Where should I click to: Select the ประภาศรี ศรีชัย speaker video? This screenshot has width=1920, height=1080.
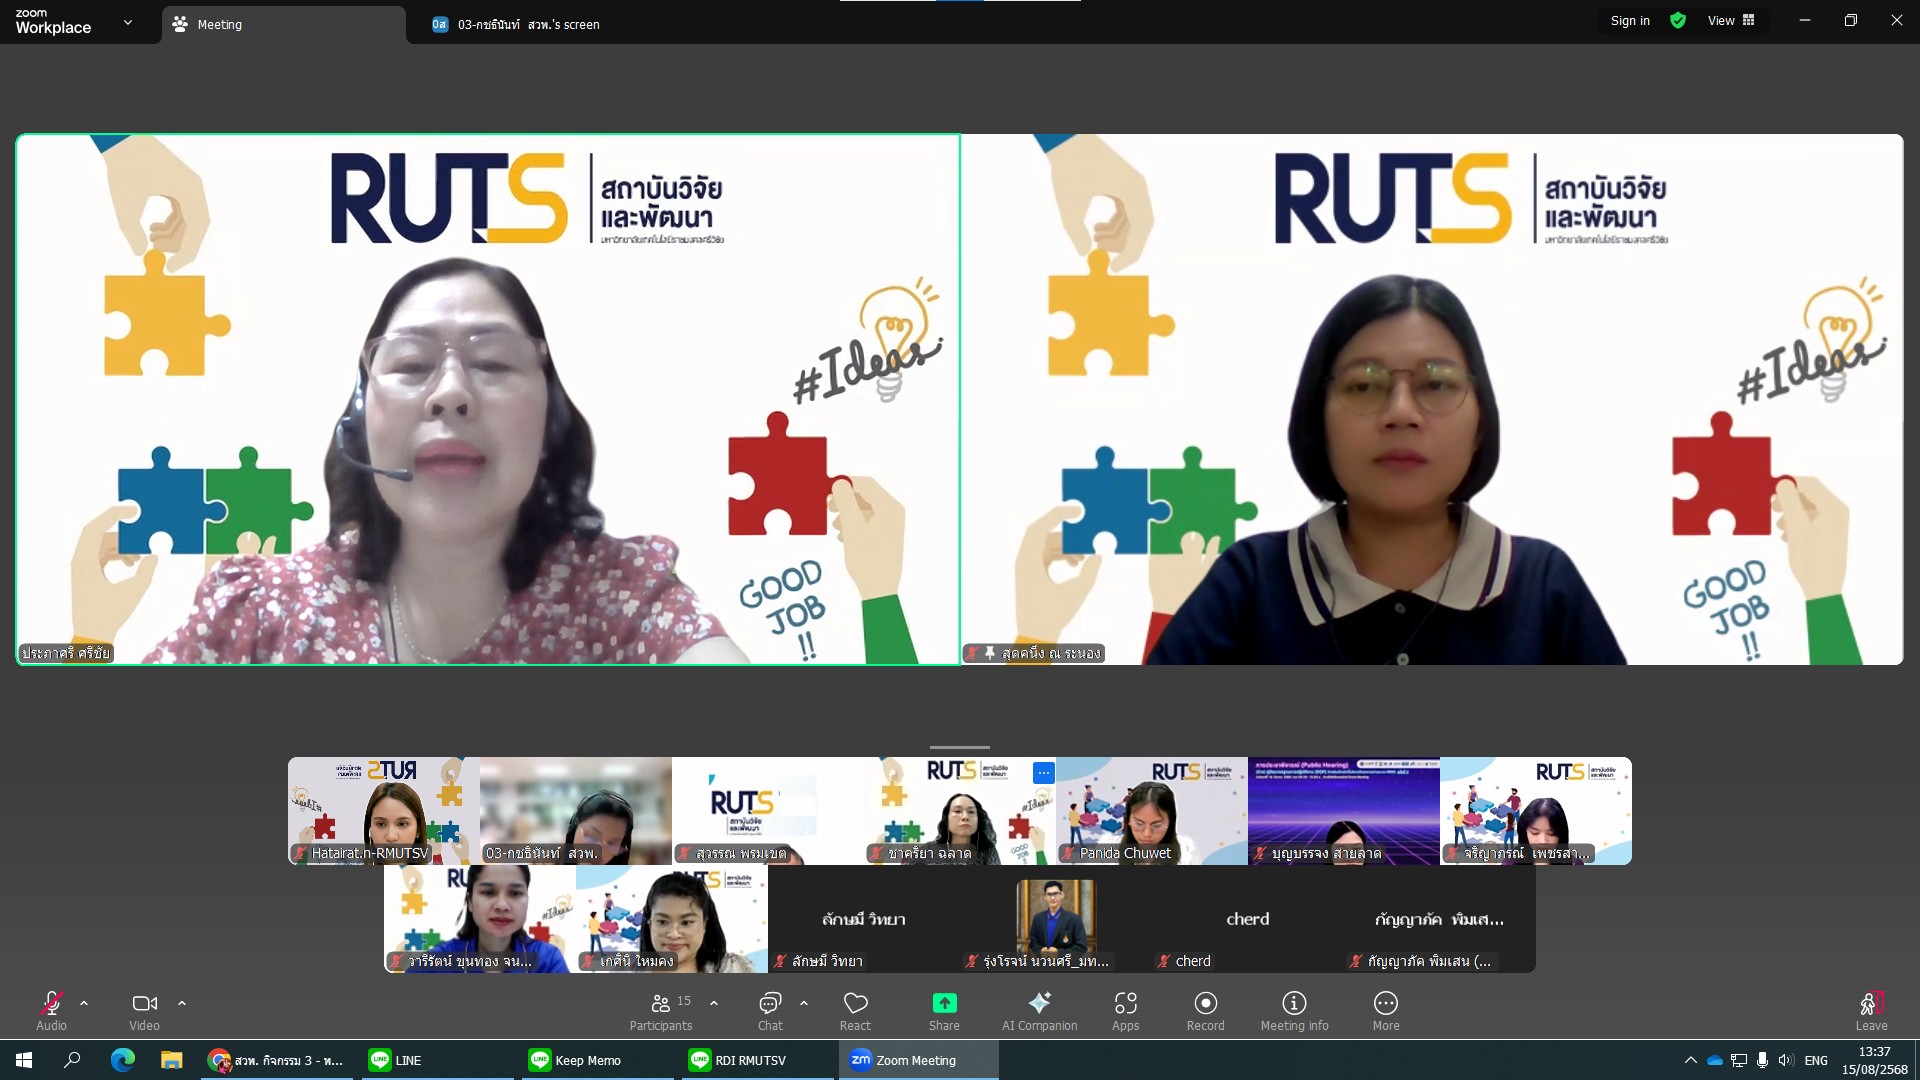[488, 399]
